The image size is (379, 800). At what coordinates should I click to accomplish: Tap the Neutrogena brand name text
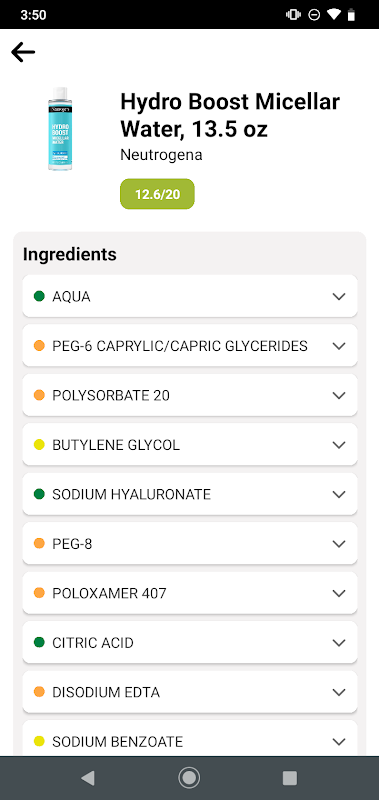[161, 155]
